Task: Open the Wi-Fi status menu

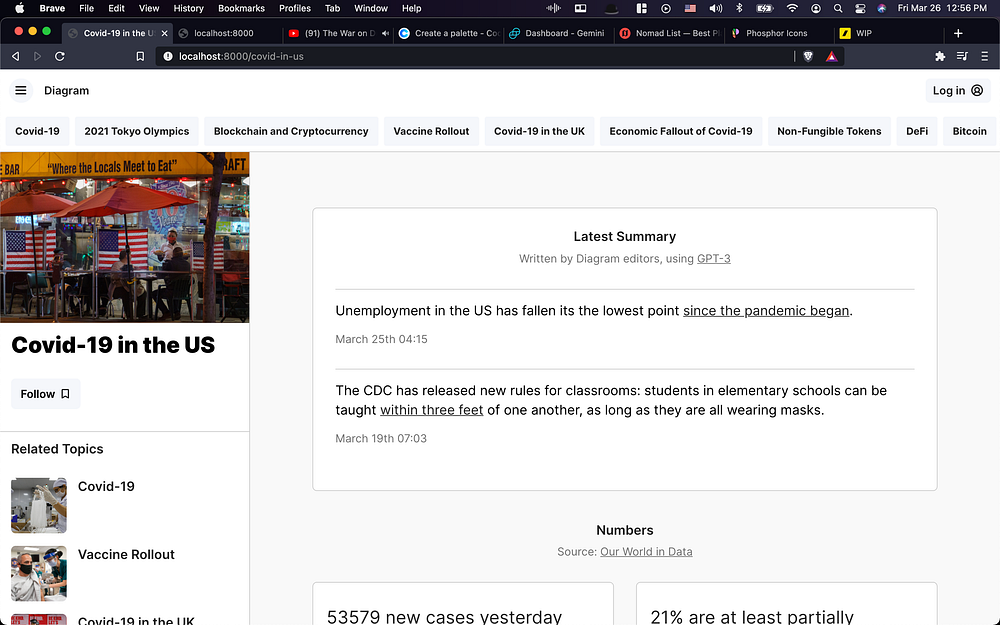Action: [x=792, y=8]
